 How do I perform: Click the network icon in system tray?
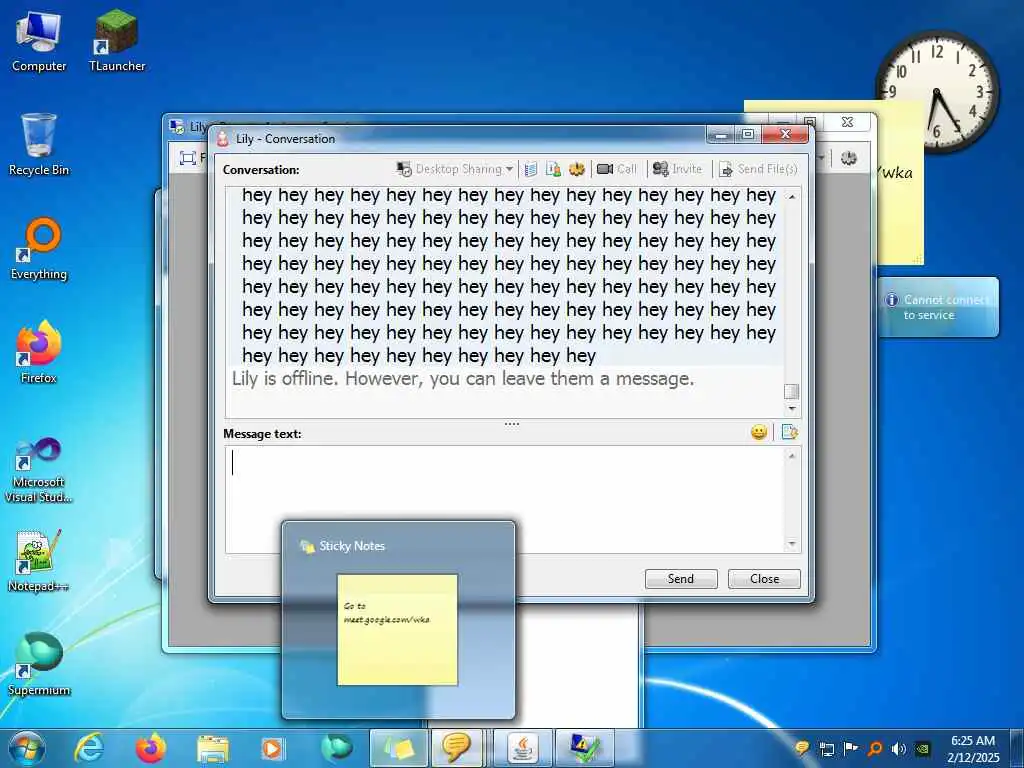click(827, 748)
